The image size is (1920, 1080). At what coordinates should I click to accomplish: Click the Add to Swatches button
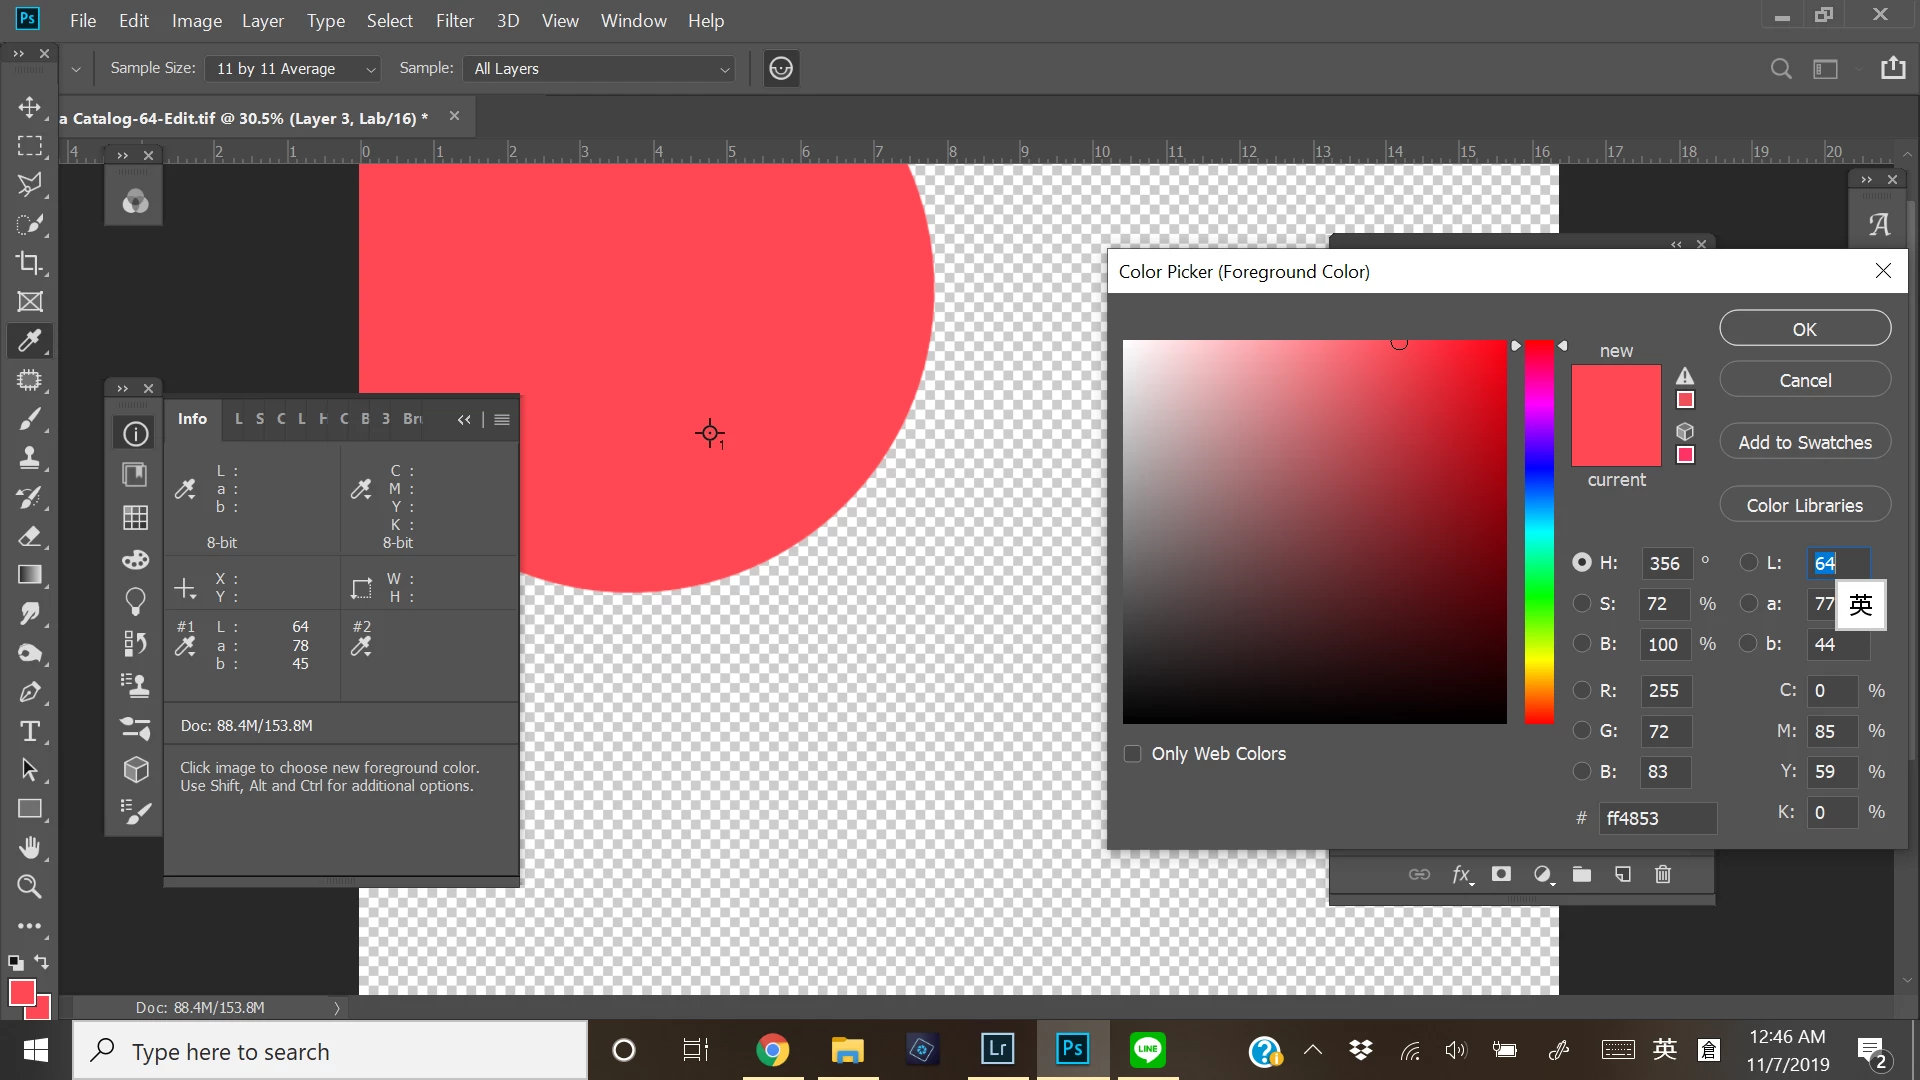point(1804,443)
